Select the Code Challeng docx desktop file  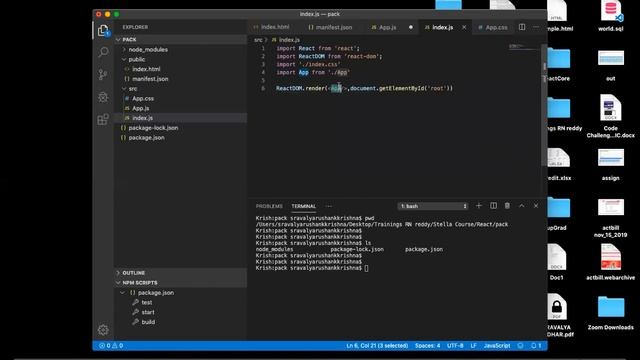coord(611,116)
